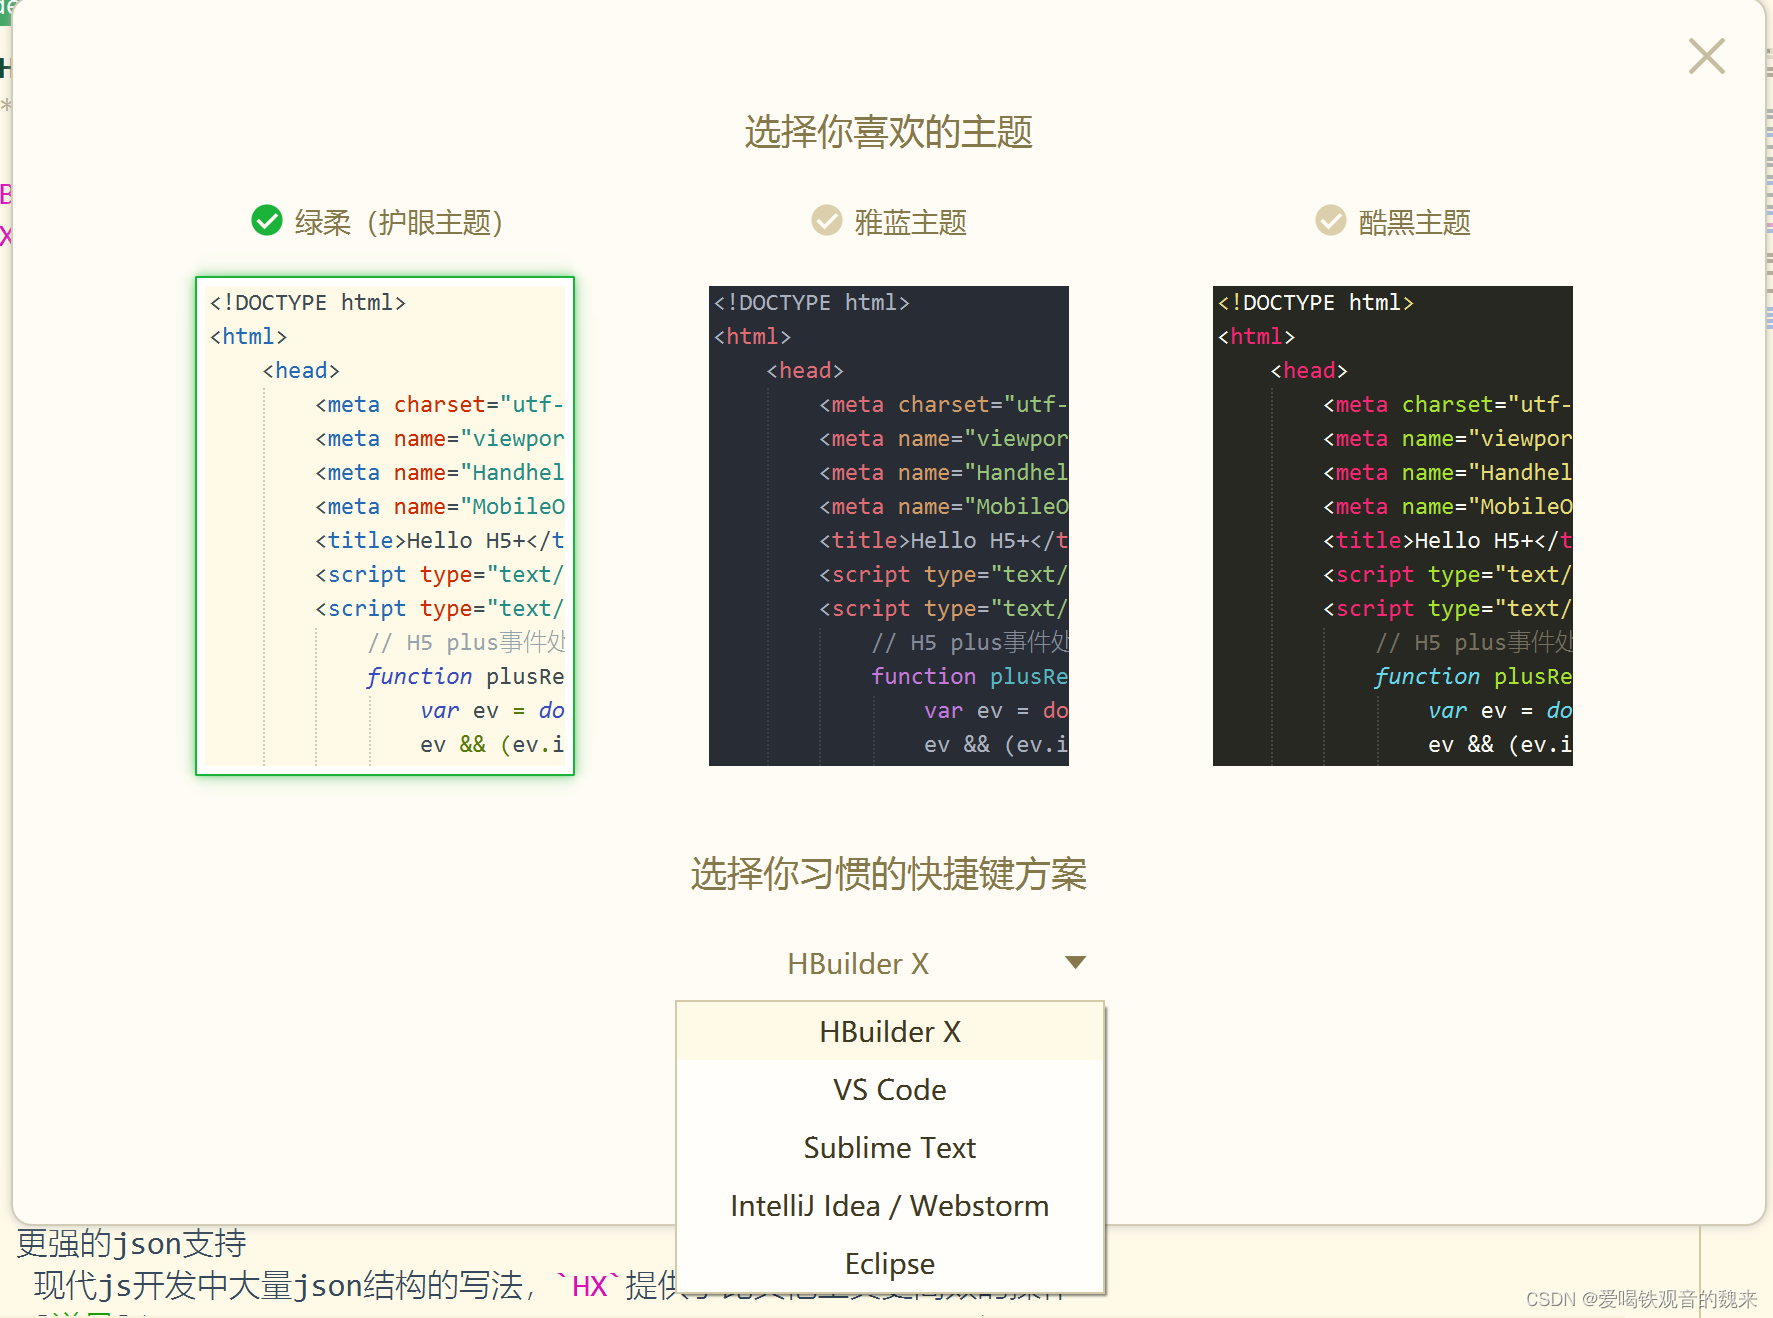This screenshot has height=1318, width=1773.
Task: Choose VS Code shortcut scheme
Action: click(x=890, y=1090)
